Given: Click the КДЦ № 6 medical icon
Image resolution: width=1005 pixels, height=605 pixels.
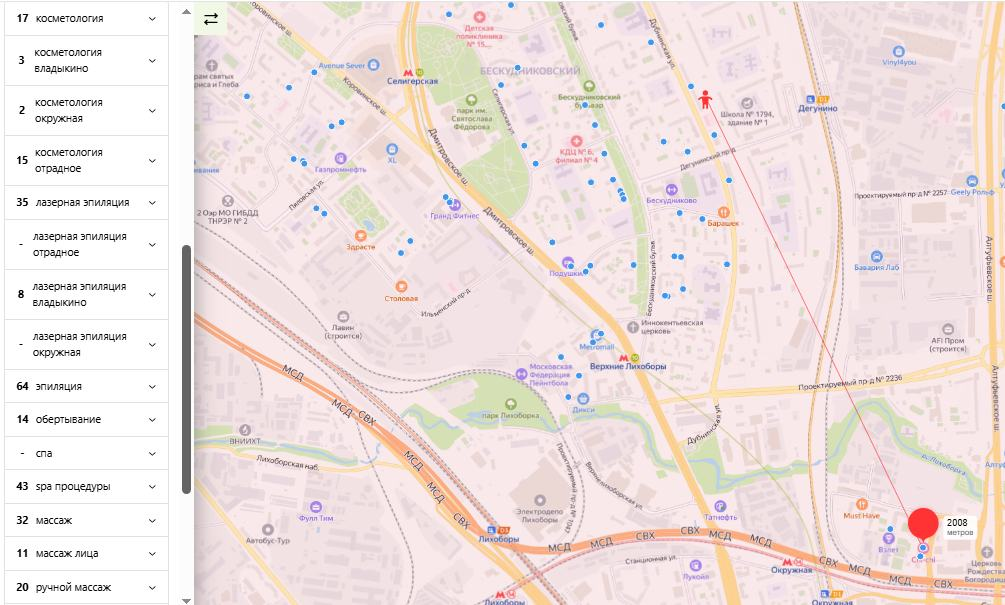Looking at the screenshot, I should pos(576,141).
